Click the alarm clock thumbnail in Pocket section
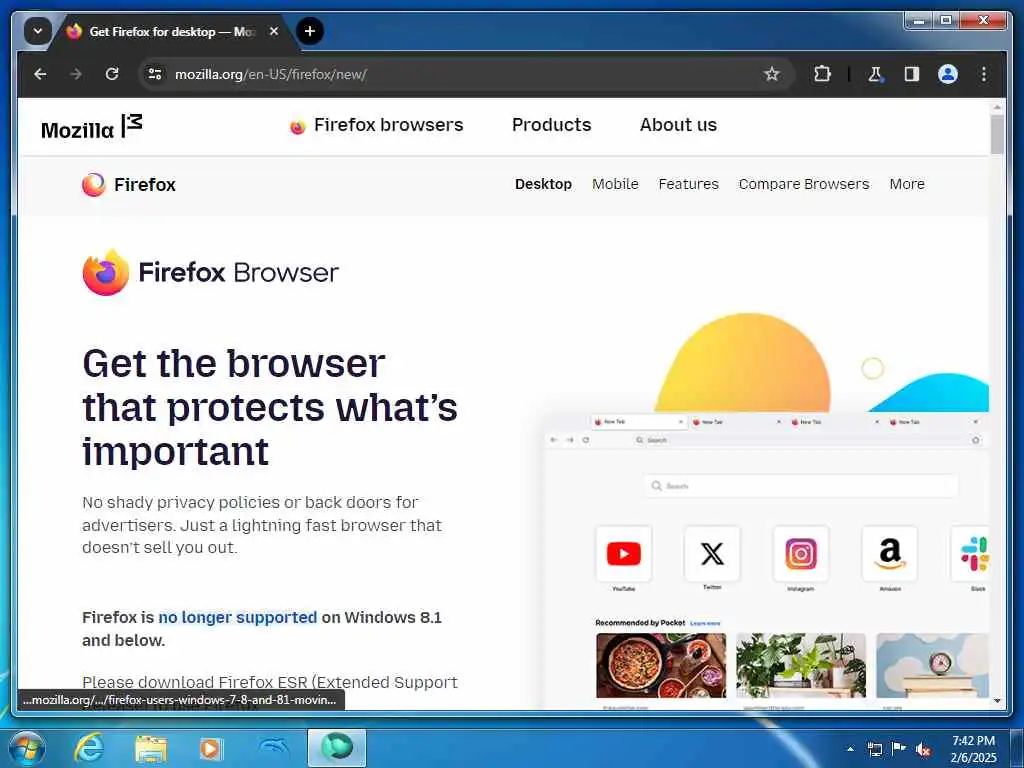1024x768 pixels. [933, 665]
